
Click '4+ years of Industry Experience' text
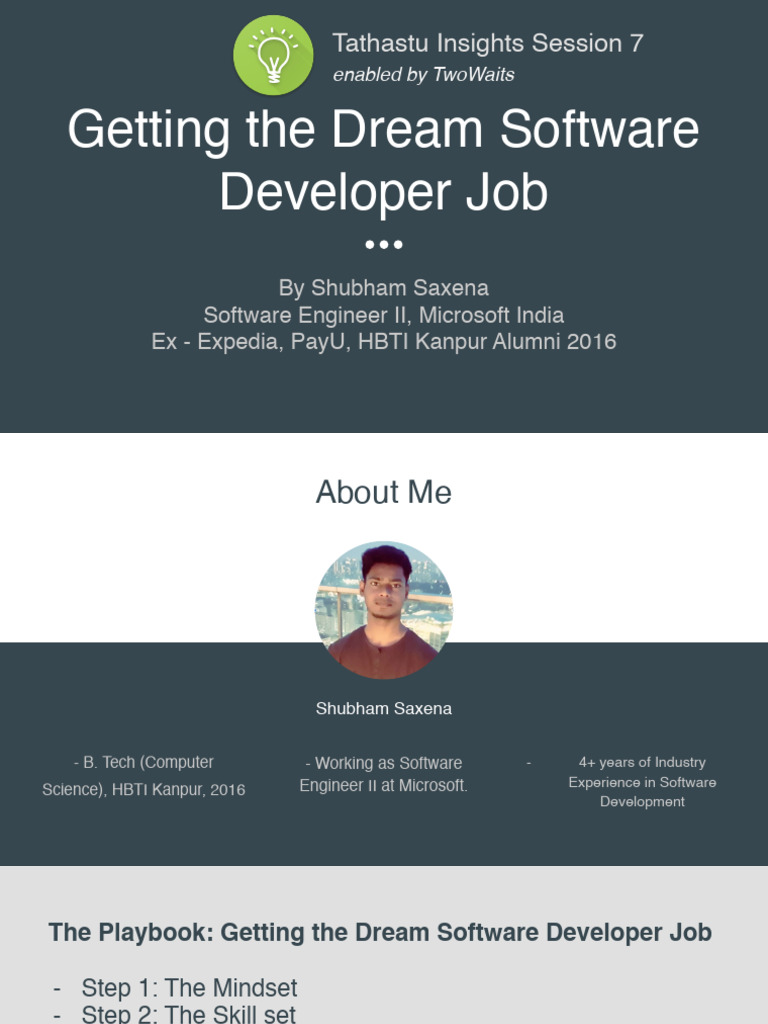click(x=642, y=782)
